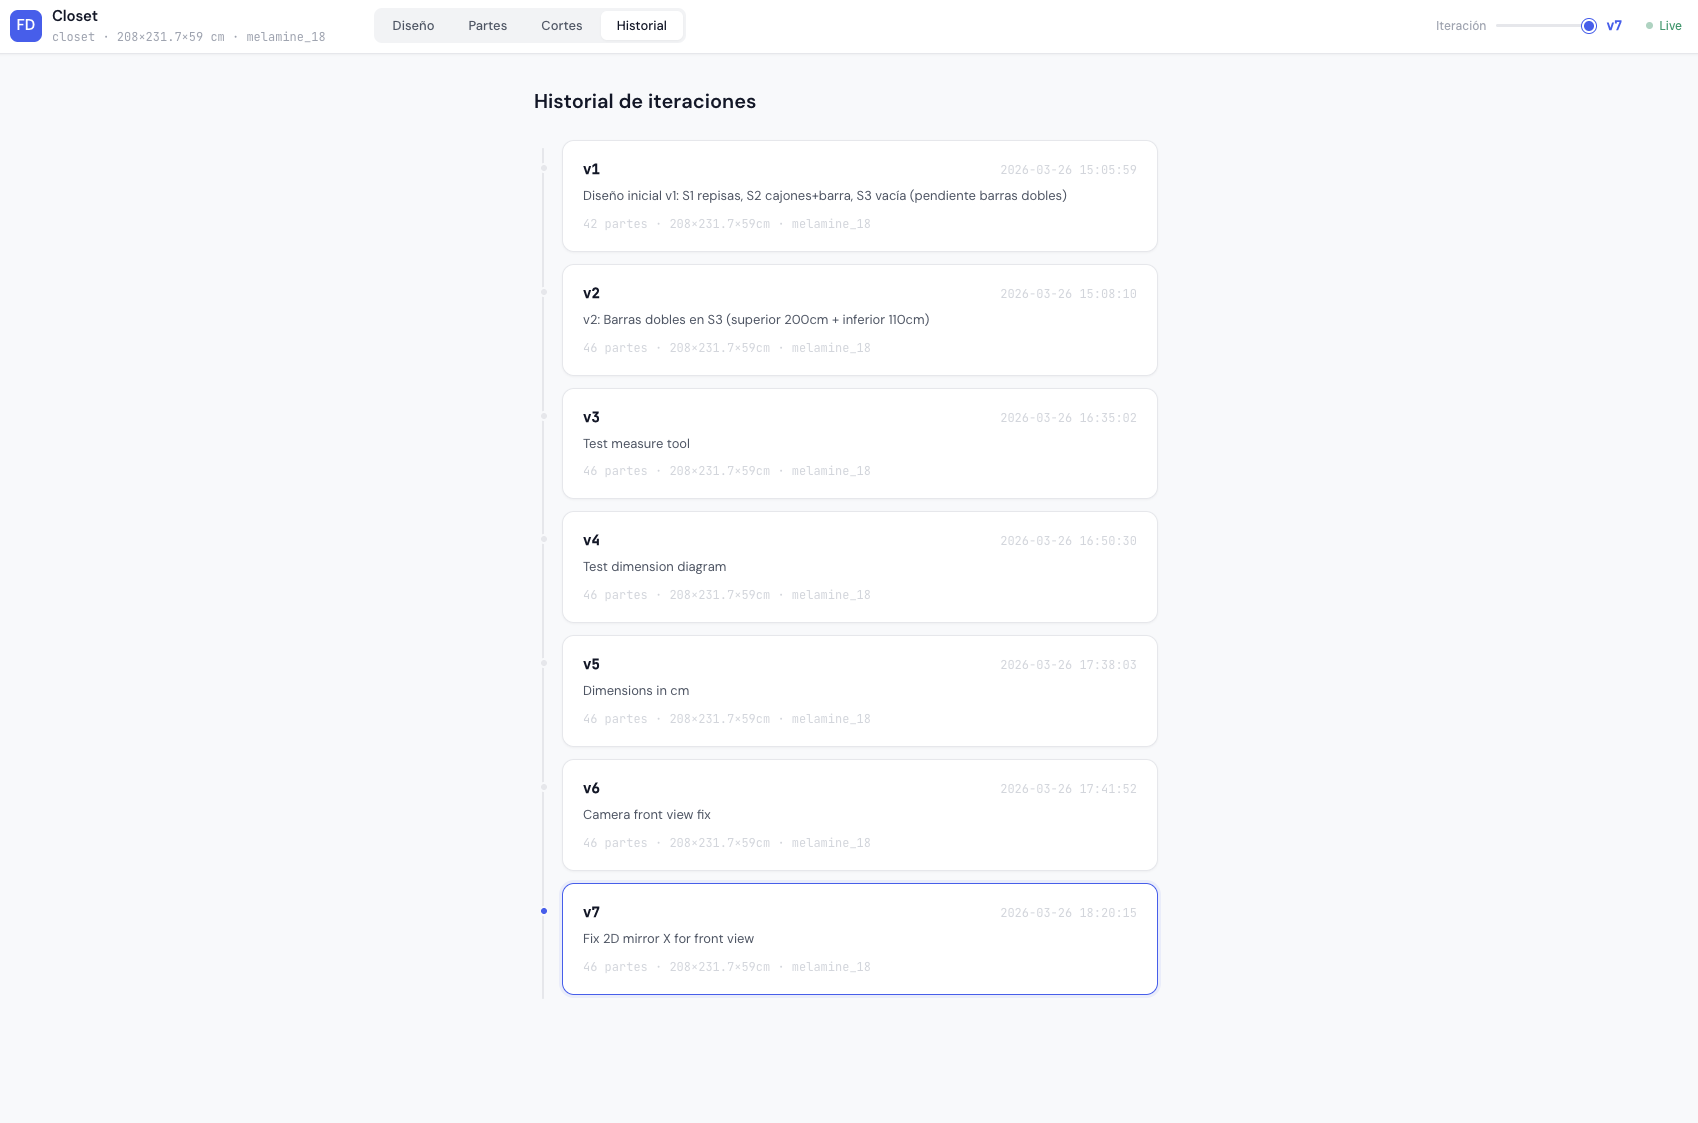1698x1123 pixels.
Task: Go to the Cortes tab
Action: [562, 26]
